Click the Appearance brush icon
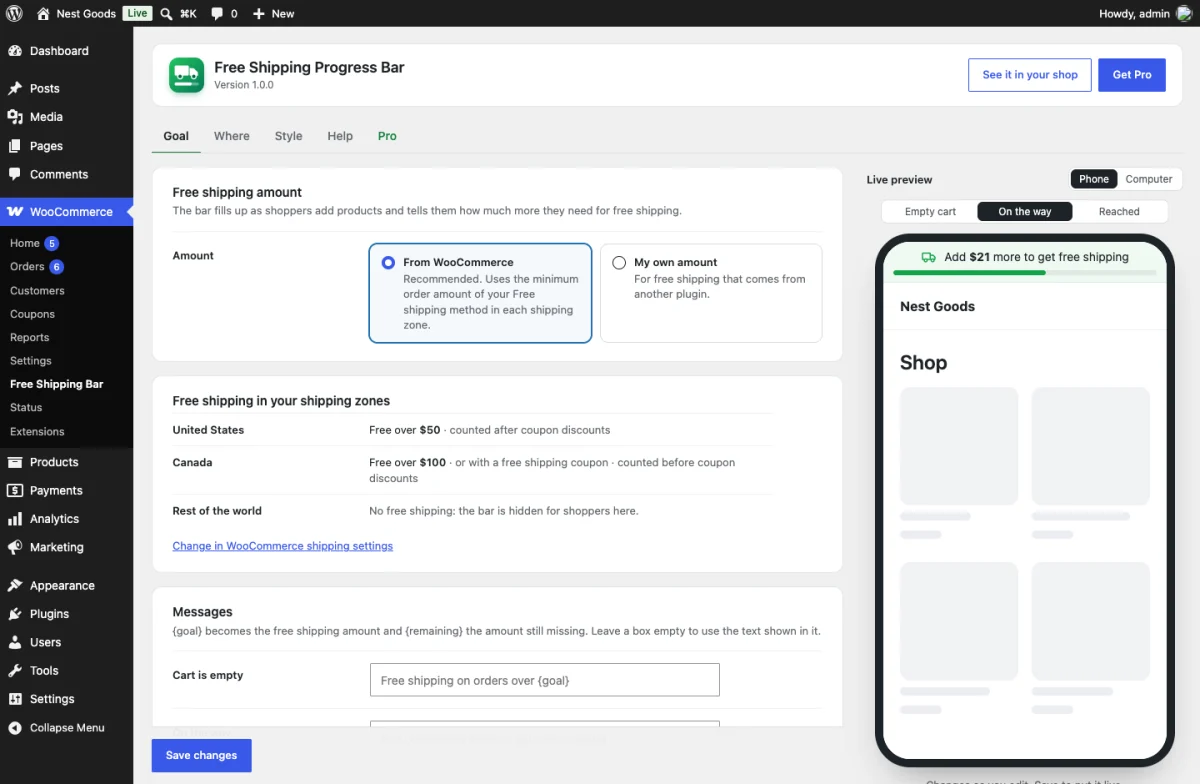The height and width of the screenshot is (784, 1200). point(15,586)
